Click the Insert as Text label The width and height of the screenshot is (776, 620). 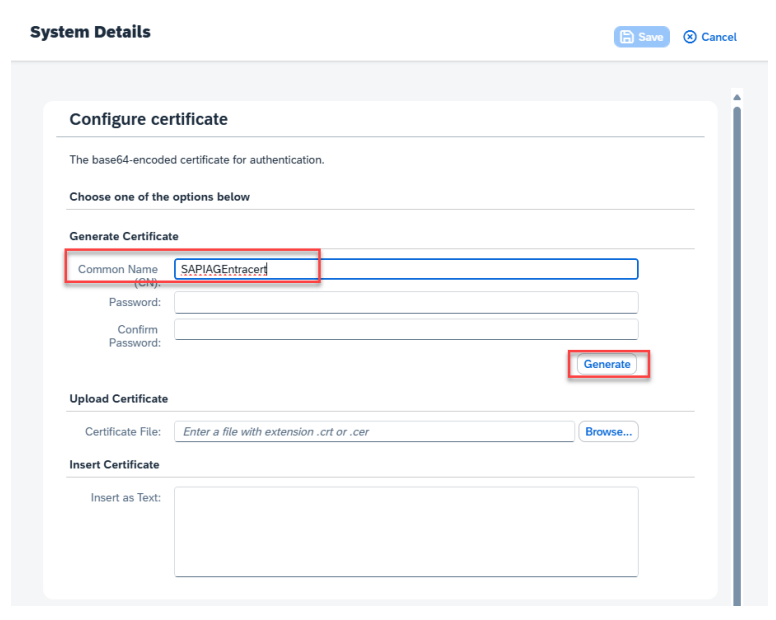[x=125, y=498]
